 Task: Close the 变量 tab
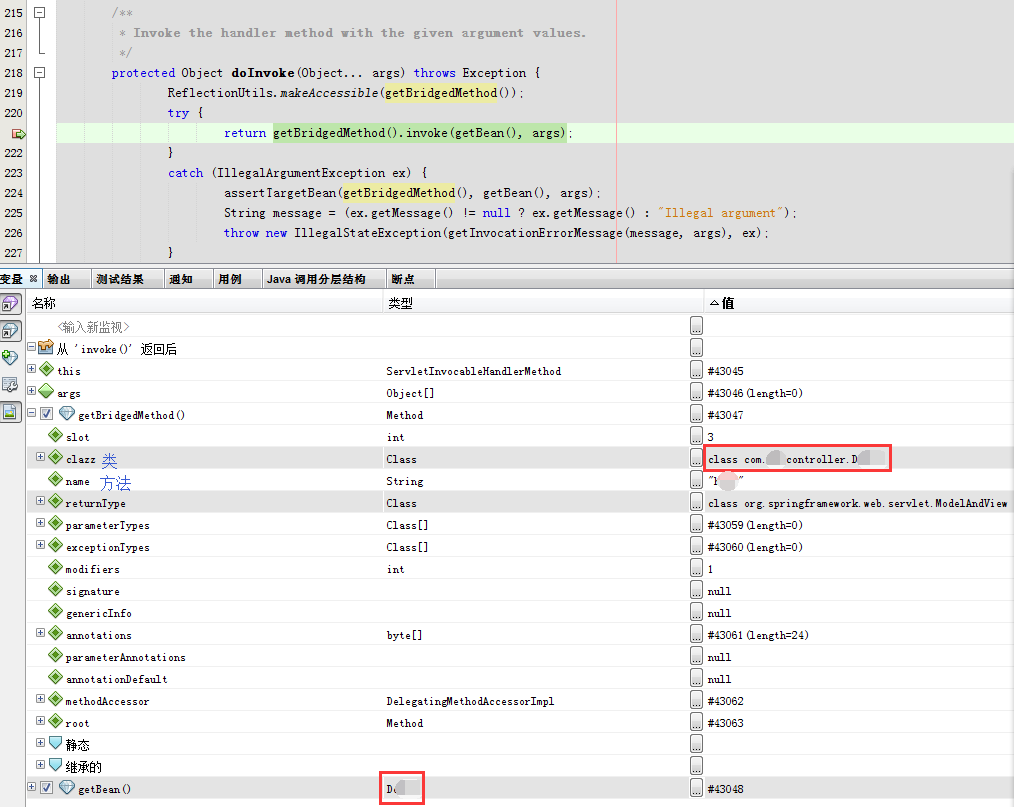tap(34, 279)
